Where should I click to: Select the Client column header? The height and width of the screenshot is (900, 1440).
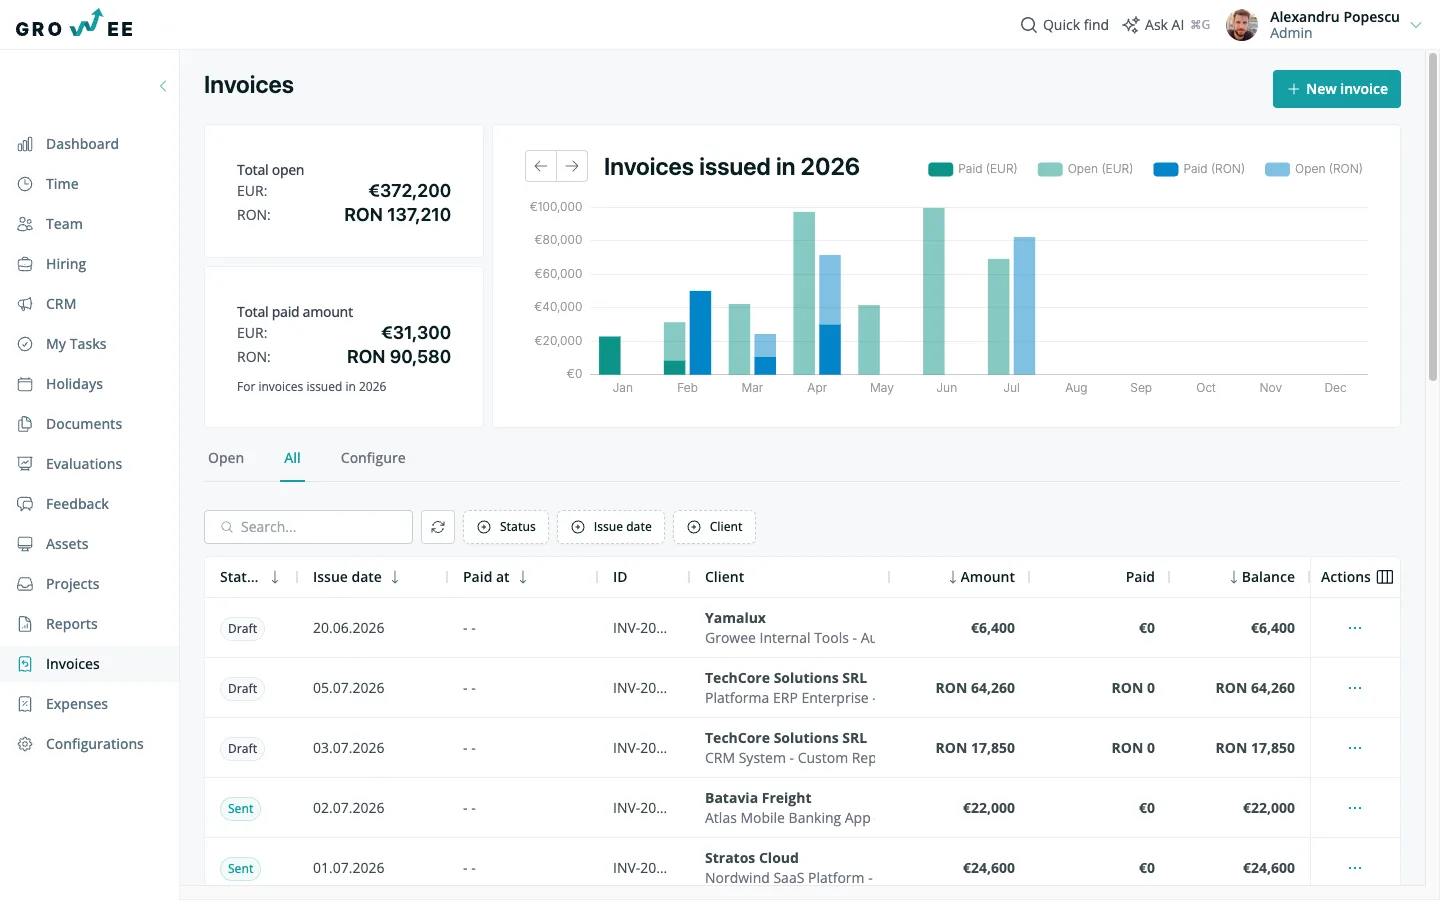point(724,577)
